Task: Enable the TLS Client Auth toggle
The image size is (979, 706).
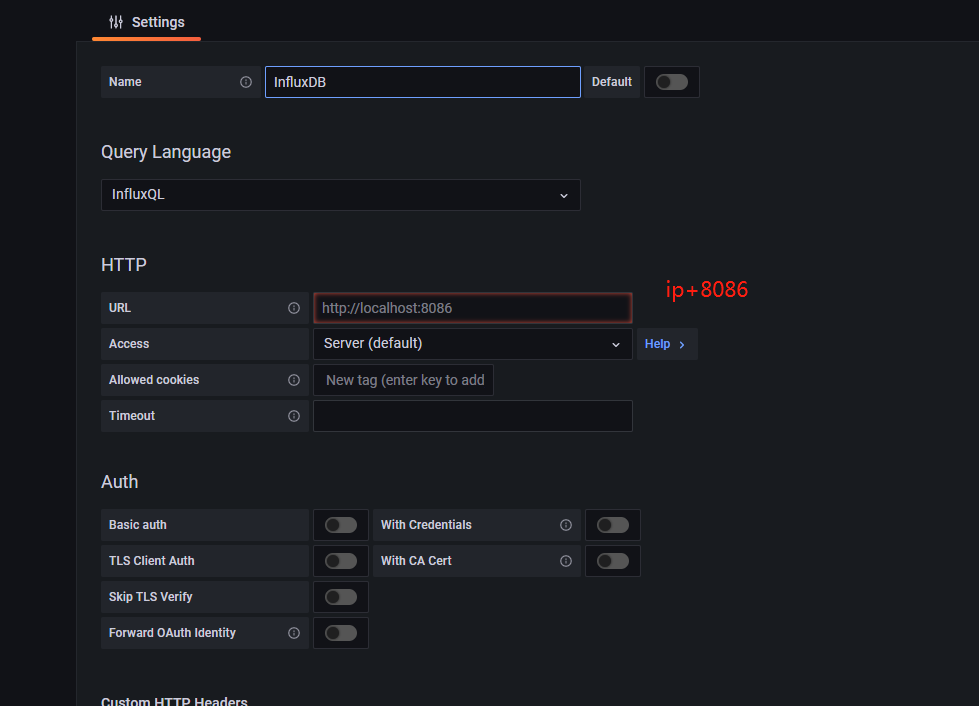Action: point(341,561)
